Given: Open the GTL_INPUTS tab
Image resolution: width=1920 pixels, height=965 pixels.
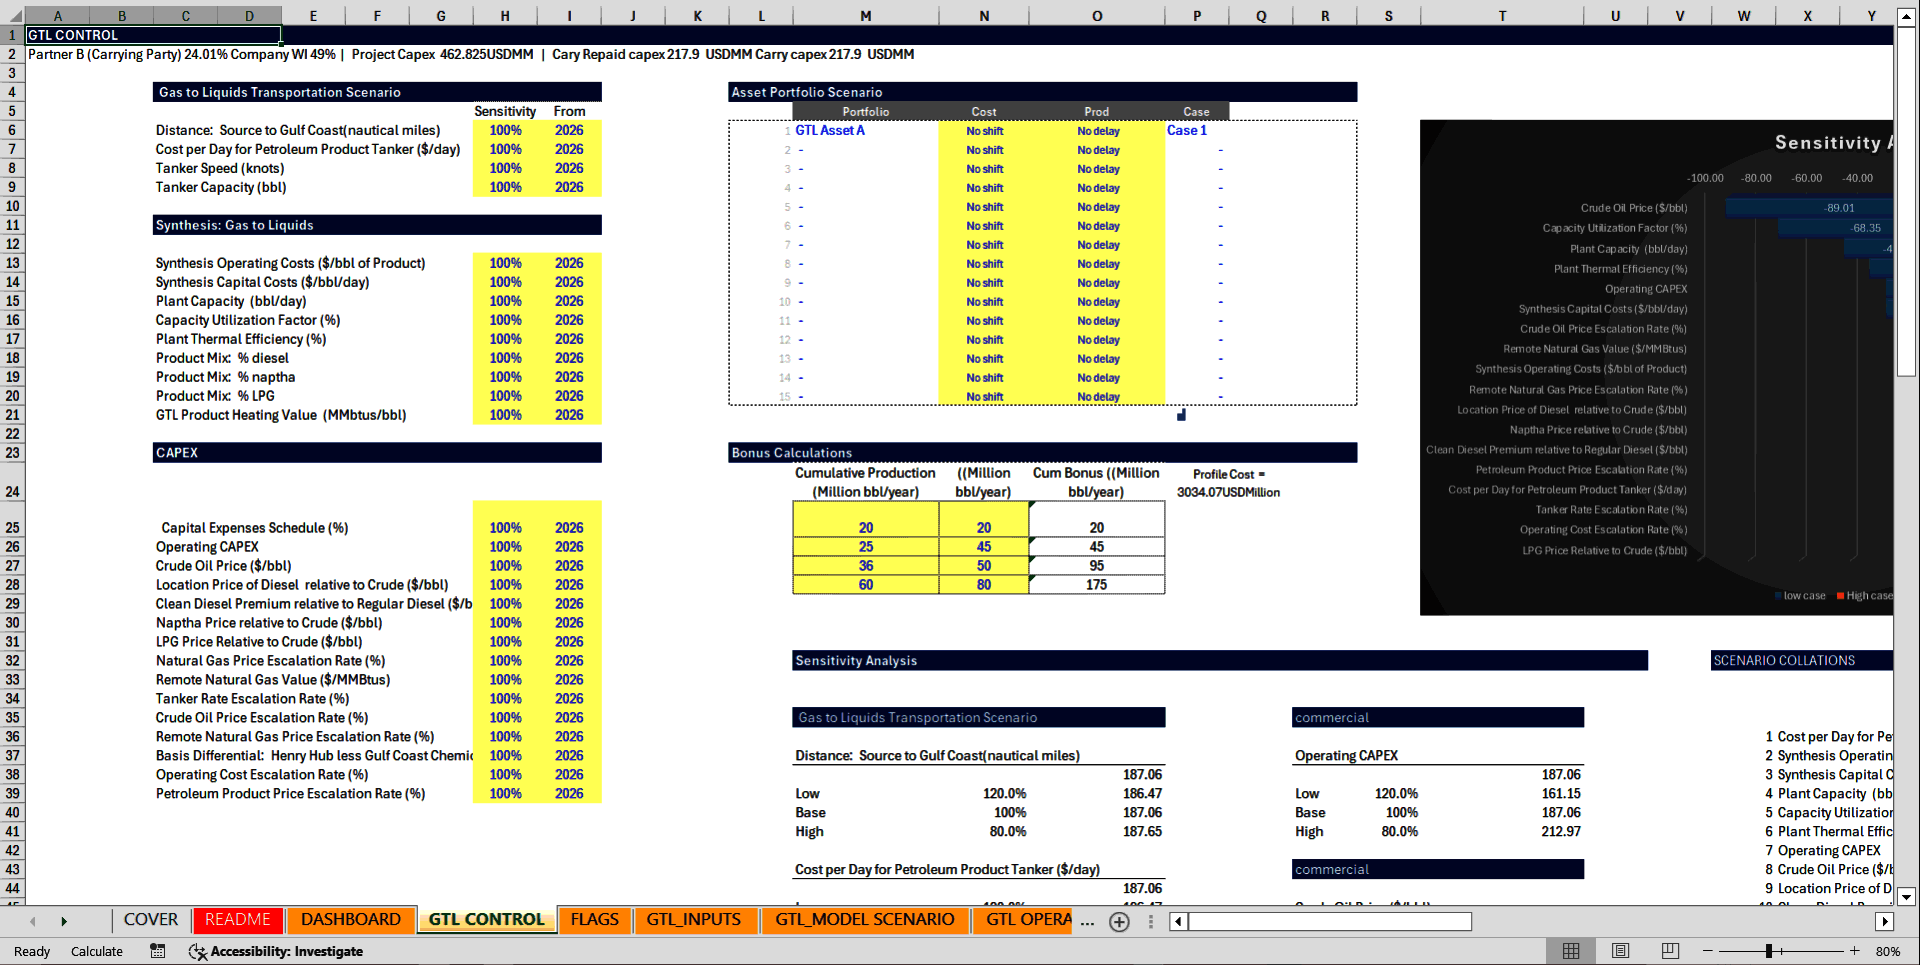Looking at the screenshot, I should click(696, 919).
